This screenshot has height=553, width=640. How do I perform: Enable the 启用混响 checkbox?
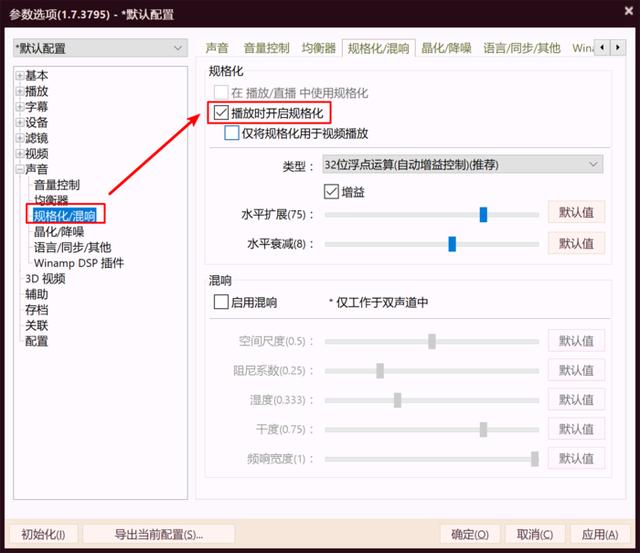click(x=221, y=302)
